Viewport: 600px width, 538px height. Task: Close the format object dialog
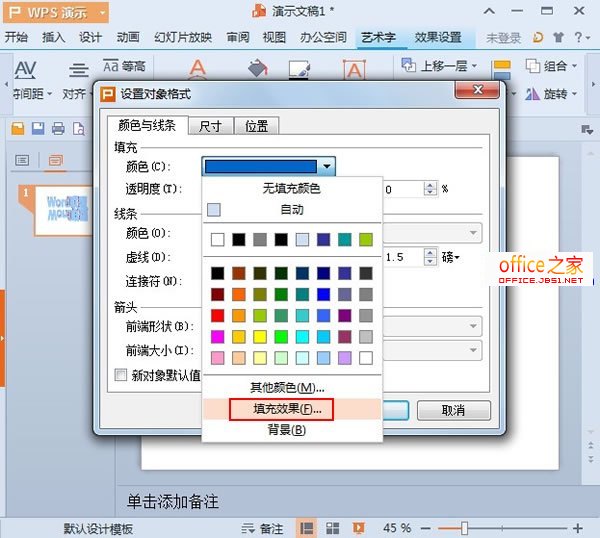(477, 90)
